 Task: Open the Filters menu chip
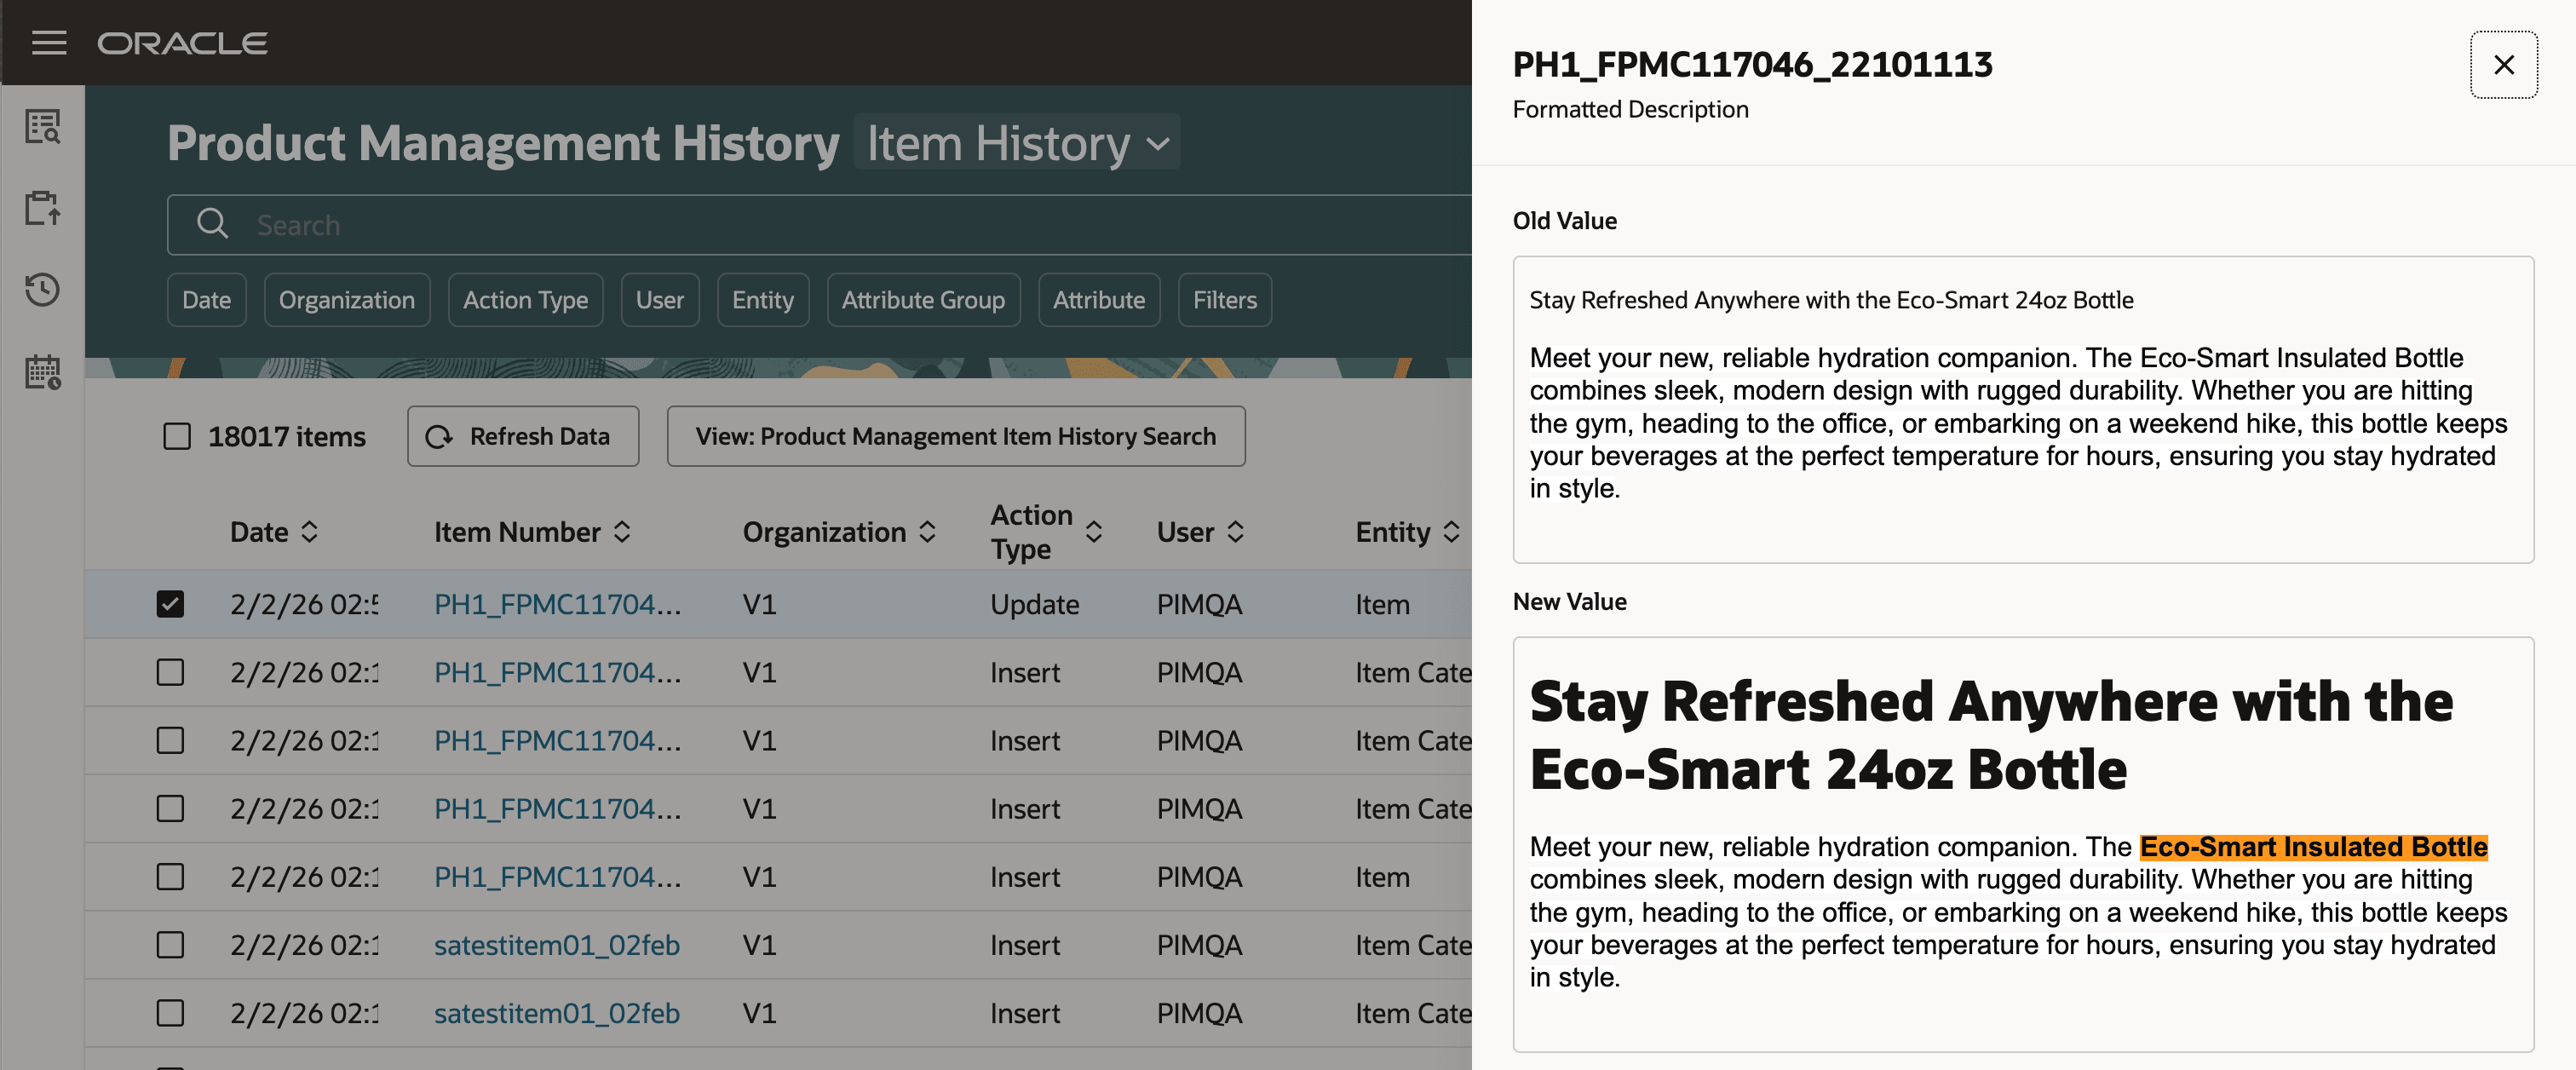coord(1224,299)
